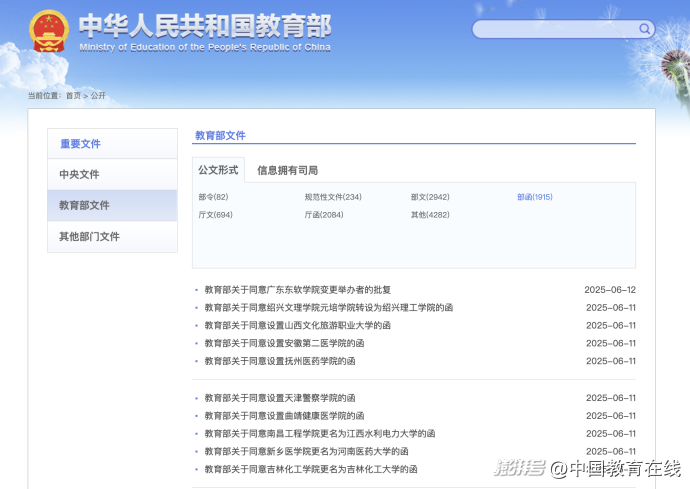
Task: Switch to the 信息拥有司局 tab
Action: tap(287, 171)
